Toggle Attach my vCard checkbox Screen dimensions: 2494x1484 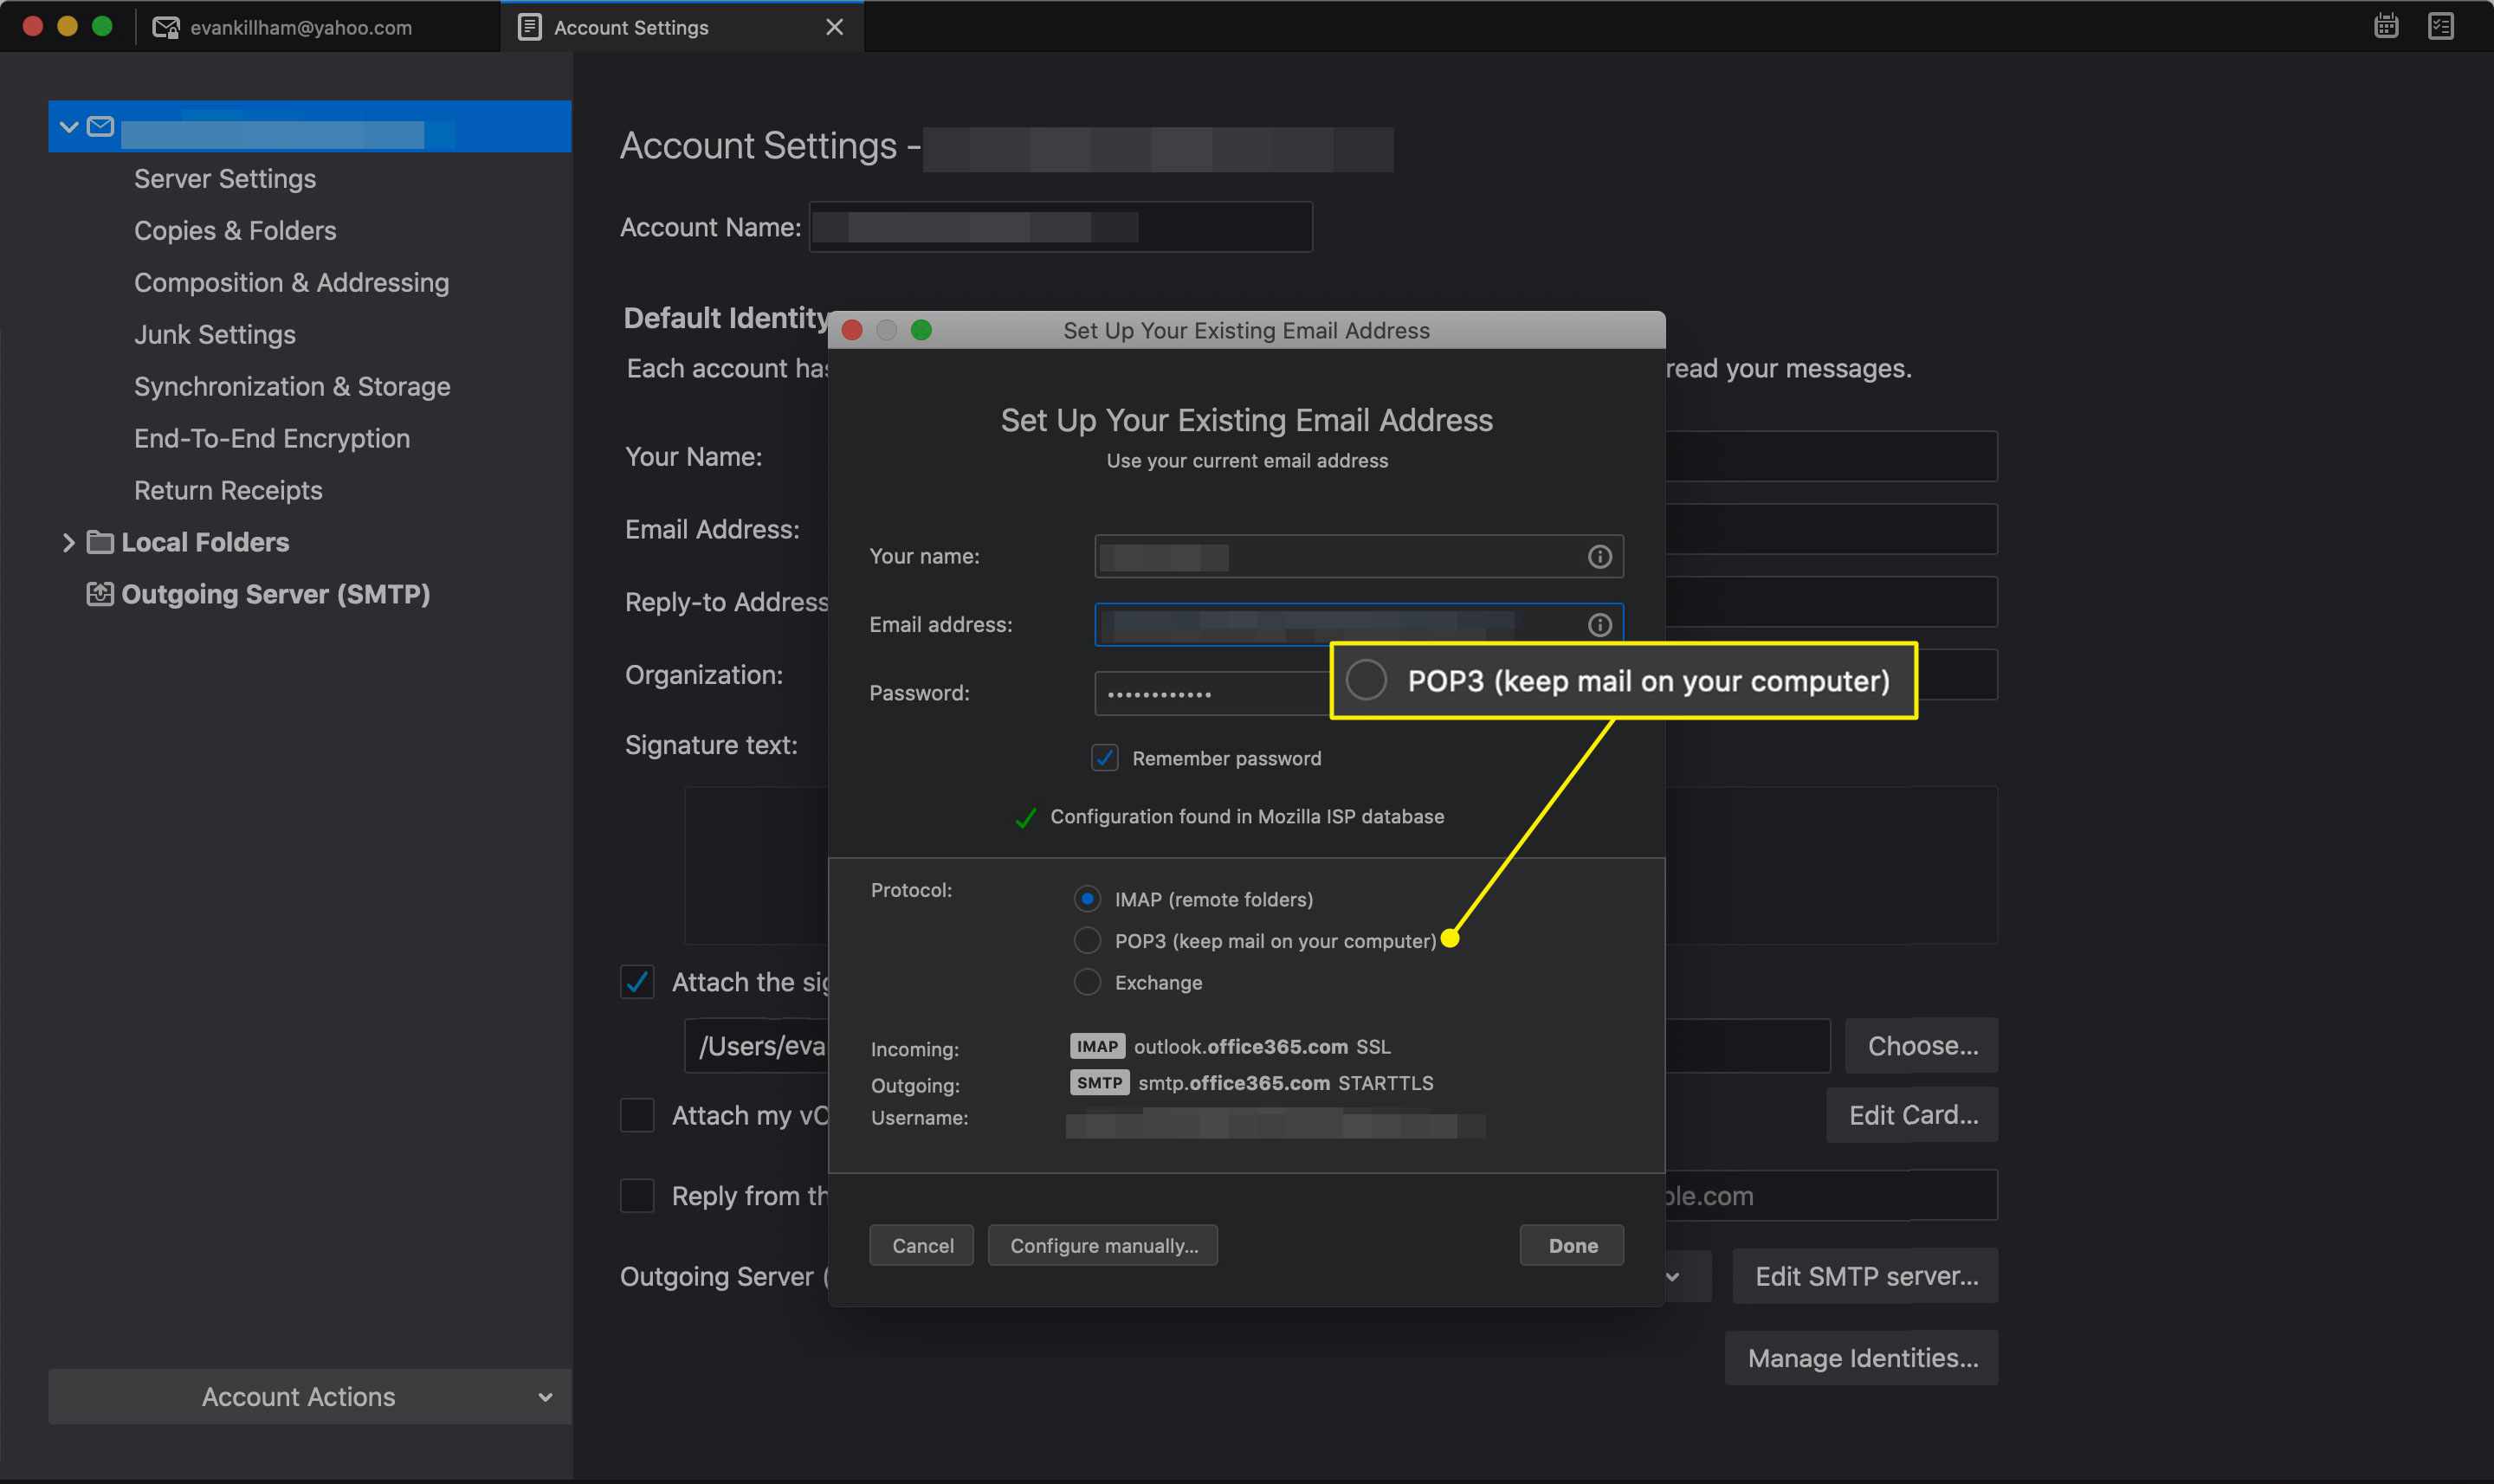click(637, 1115)
